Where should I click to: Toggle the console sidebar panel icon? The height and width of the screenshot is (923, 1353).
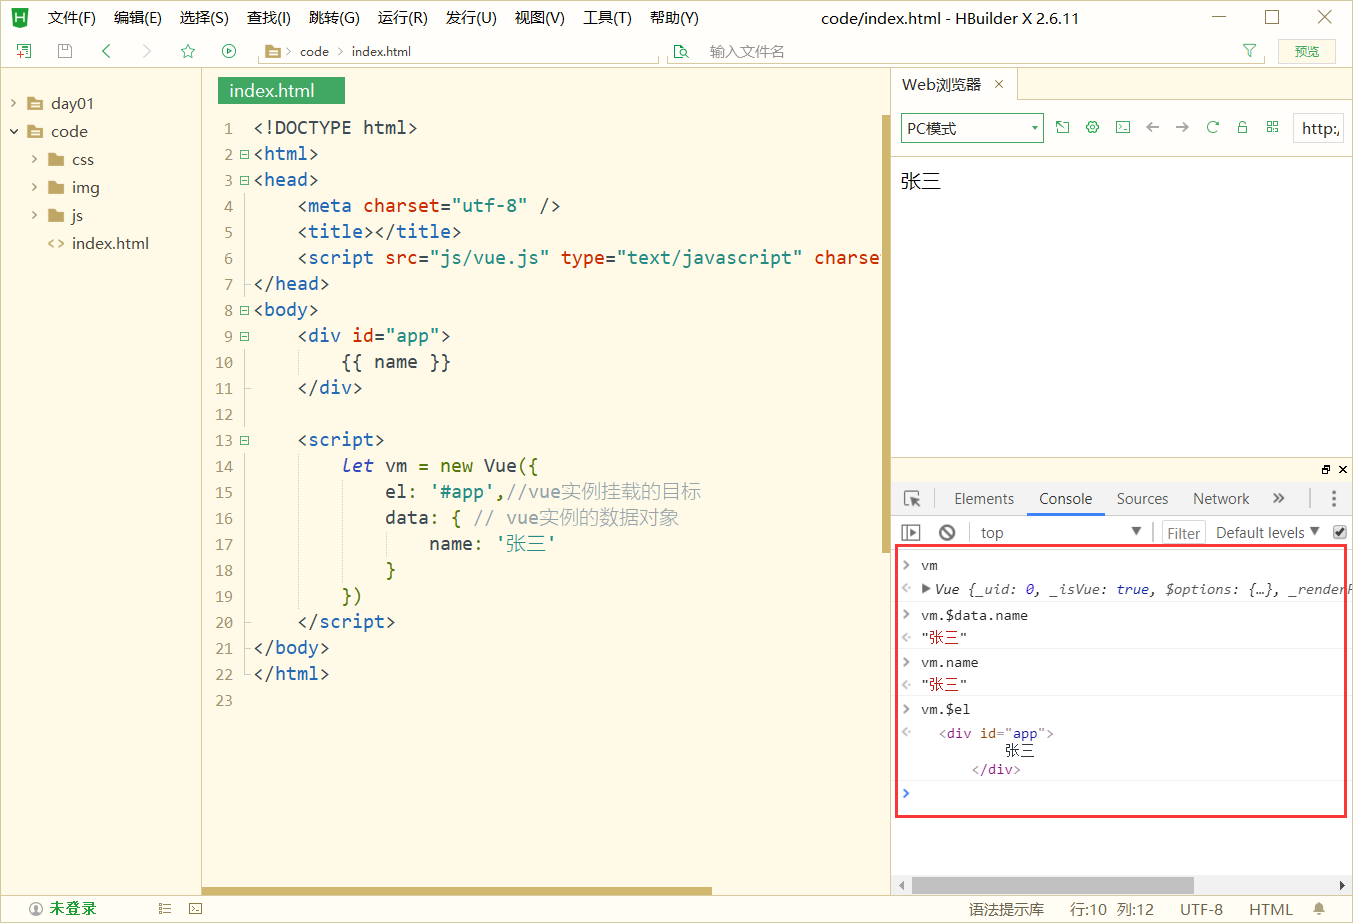911,533
